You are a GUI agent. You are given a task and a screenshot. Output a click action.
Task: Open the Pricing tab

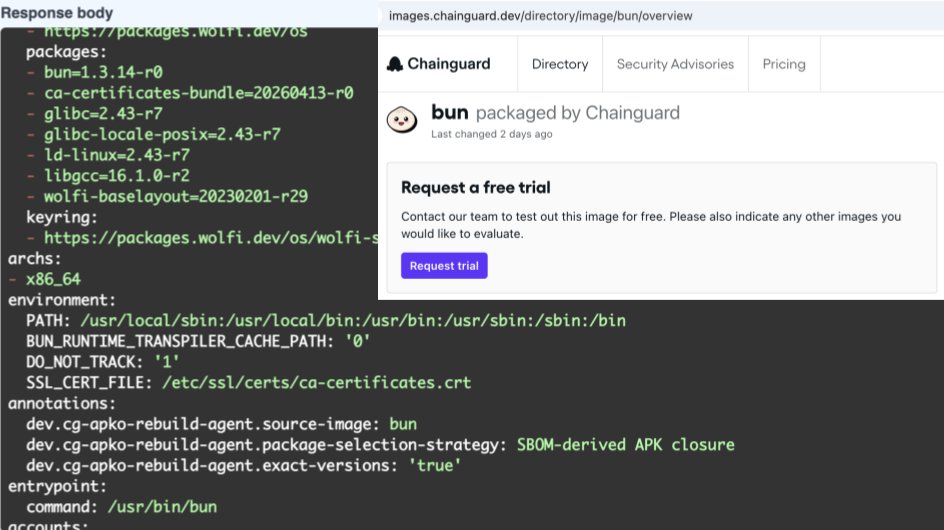[x=784, y=64]
